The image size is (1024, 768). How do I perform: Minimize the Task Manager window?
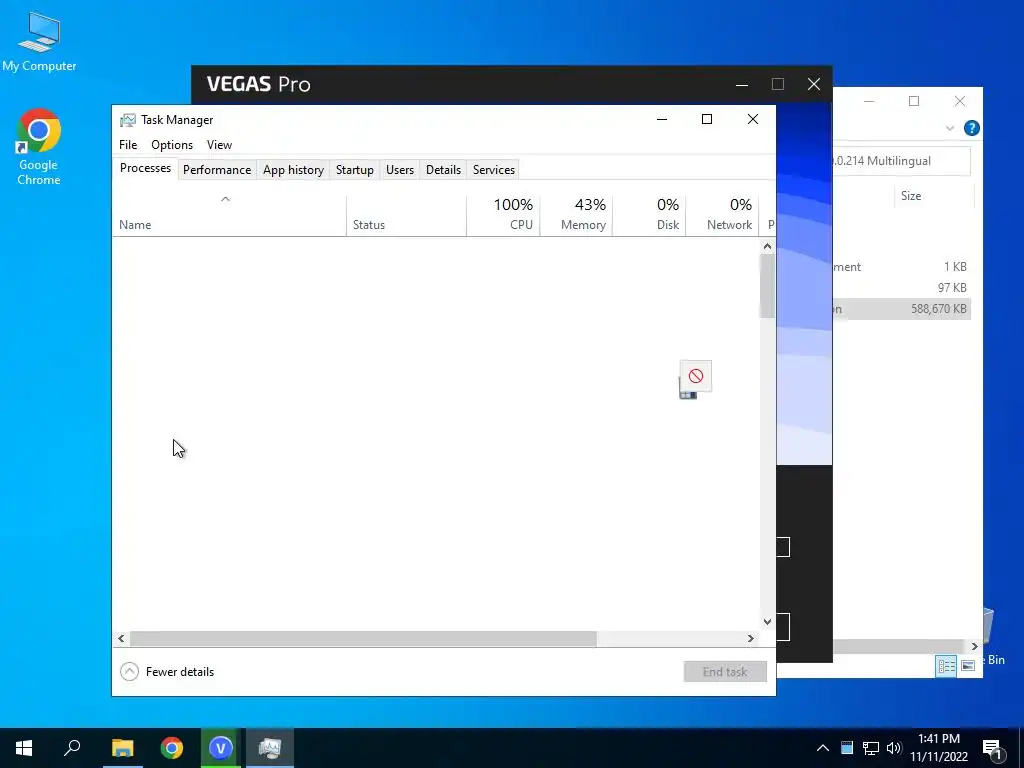coord(662,119)
